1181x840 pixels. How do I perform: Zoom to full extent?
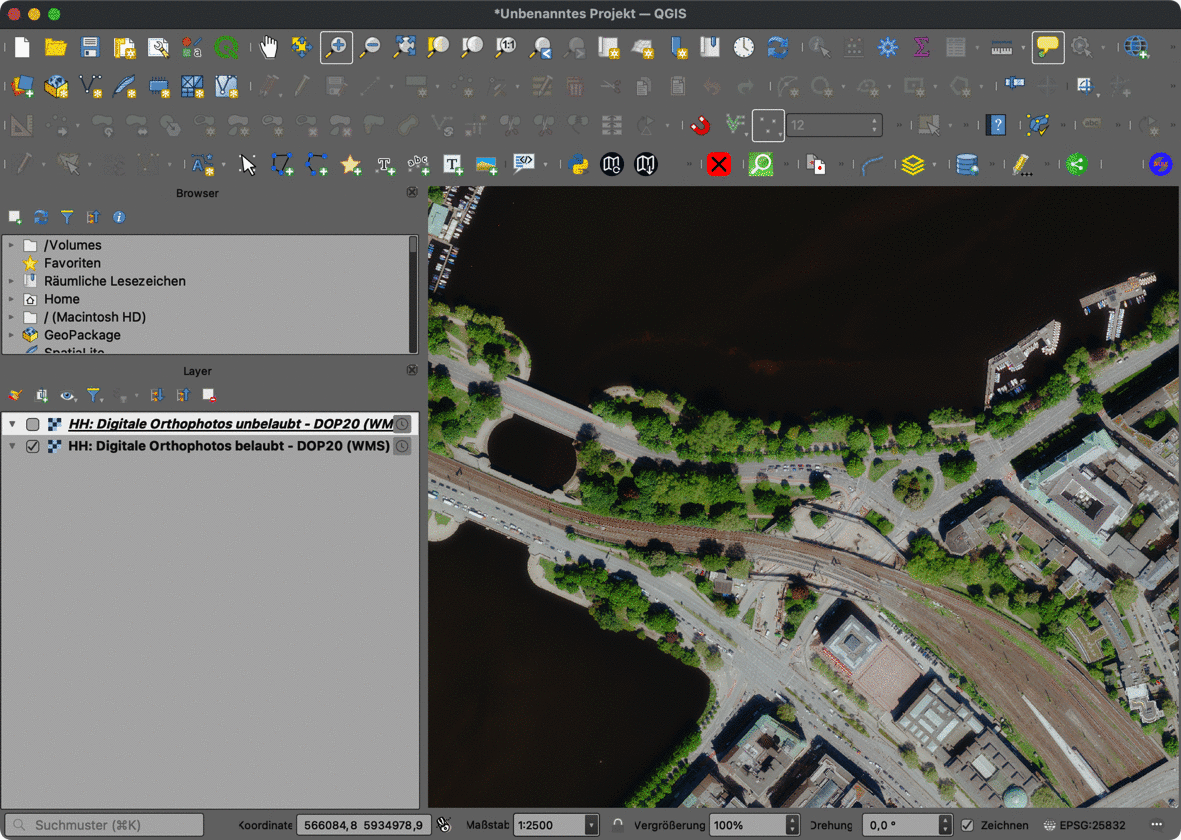[404, 47]
